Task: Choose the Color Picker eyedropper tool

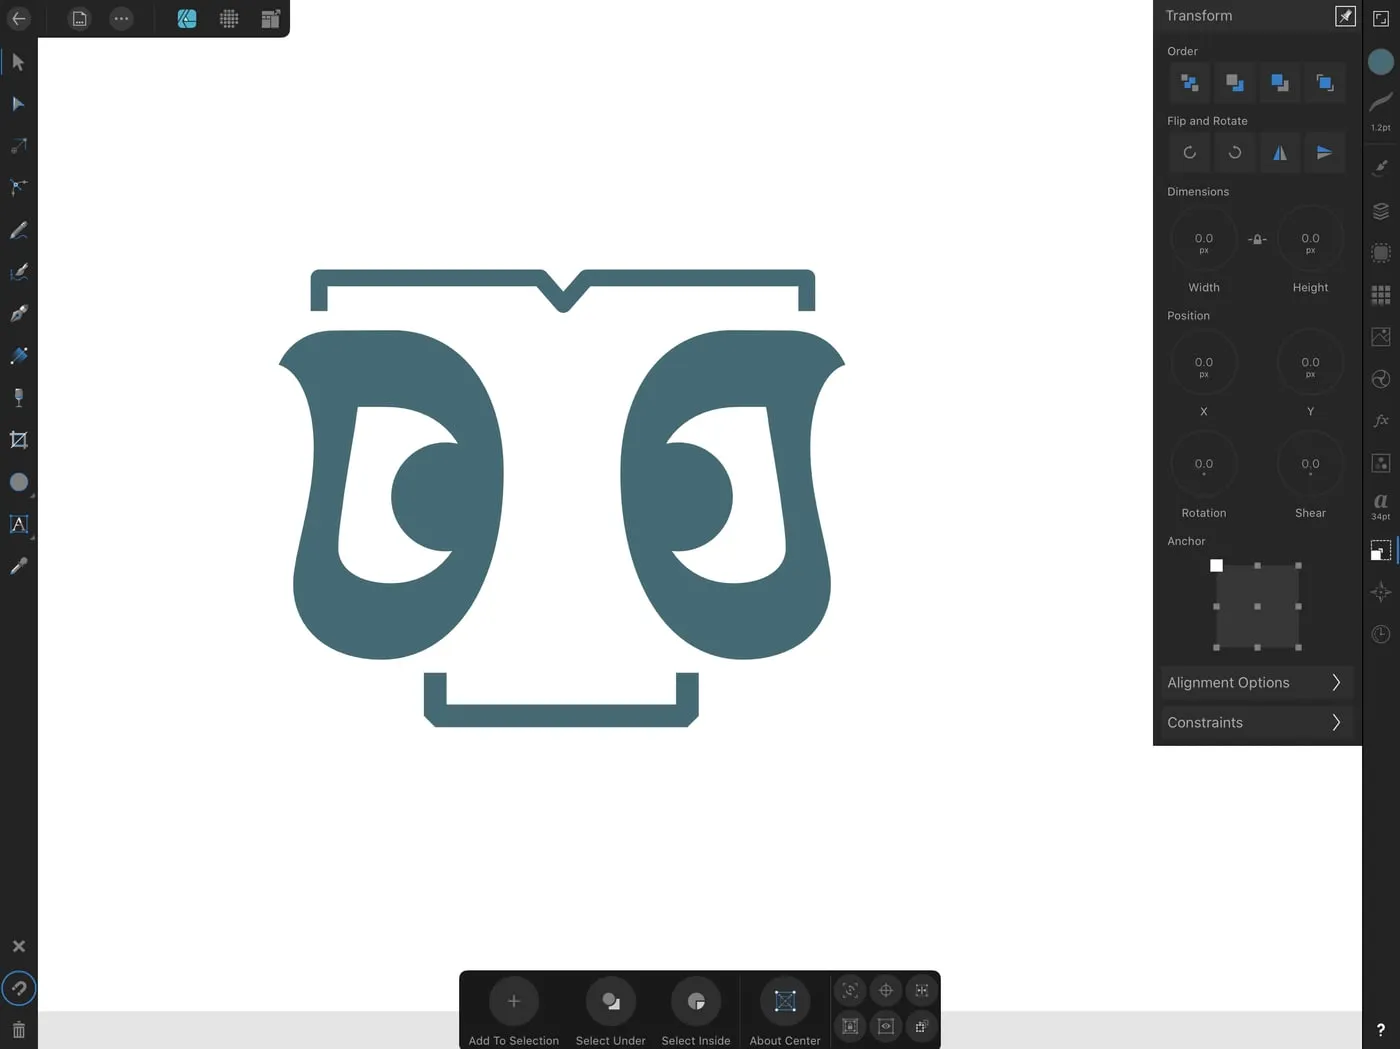Action: [x=18, y=566]
